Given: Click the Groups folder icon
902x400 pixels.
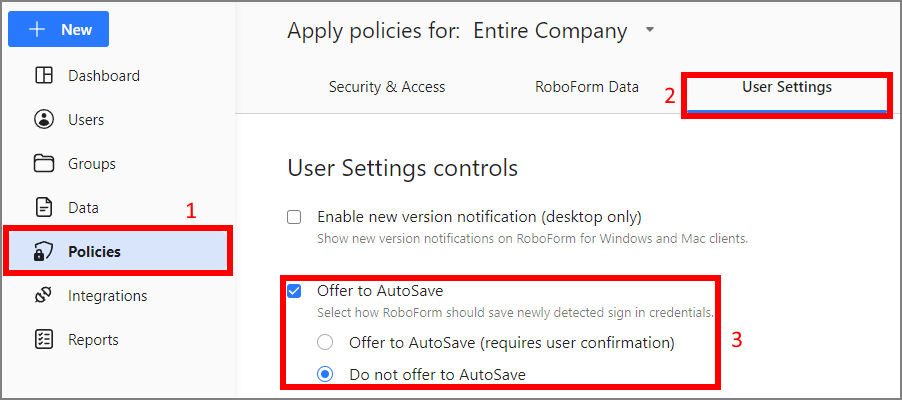Looking at the screenshot, I should pyautogui.click(x=43, y=164).
